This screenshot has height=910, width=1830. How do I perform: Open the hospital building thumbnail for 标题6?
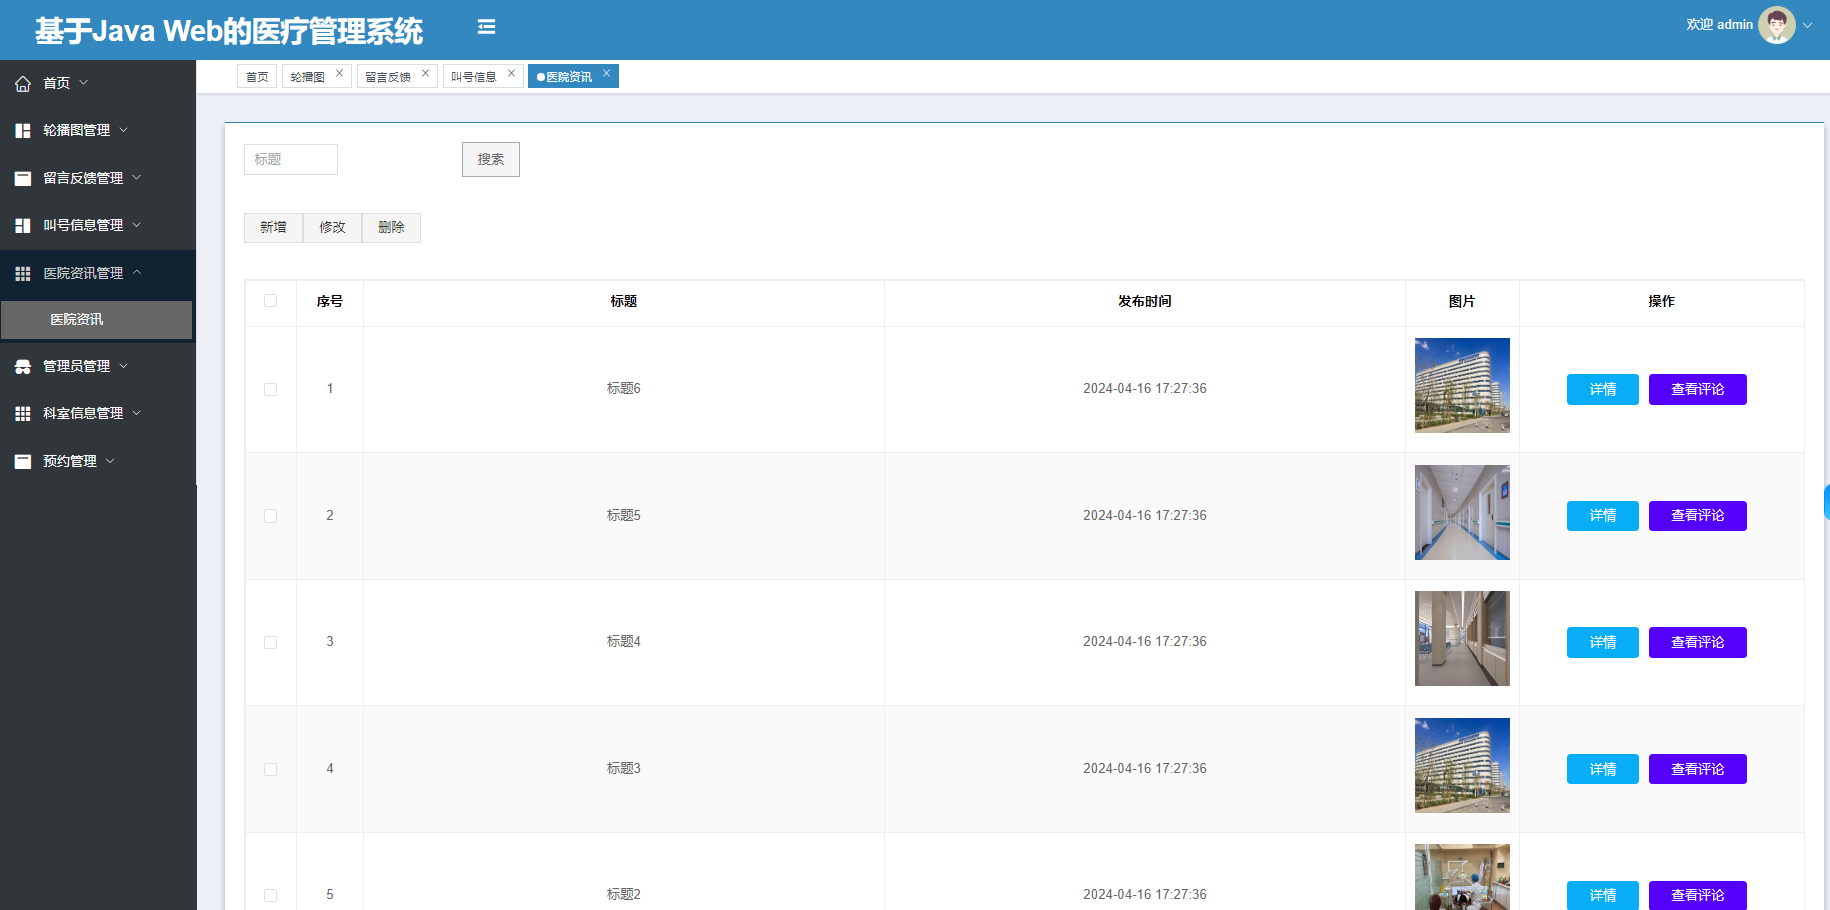(x=1462, y=386)
